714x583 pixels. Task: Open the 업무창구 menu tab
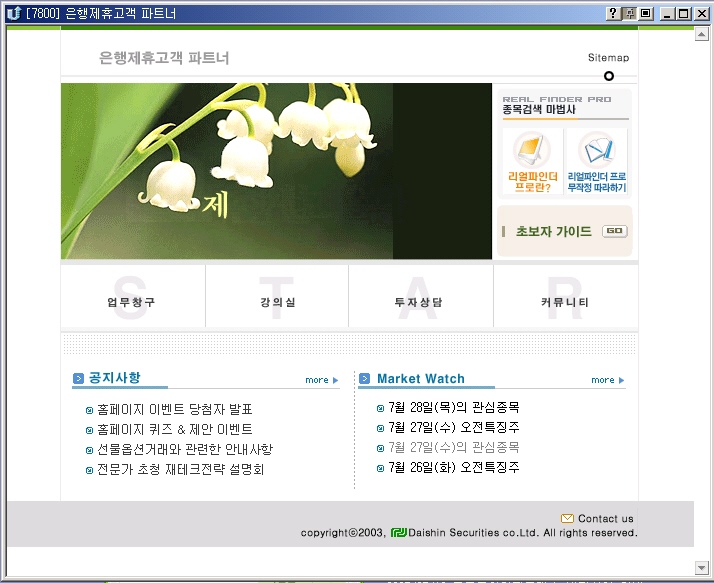pos(131,302)
